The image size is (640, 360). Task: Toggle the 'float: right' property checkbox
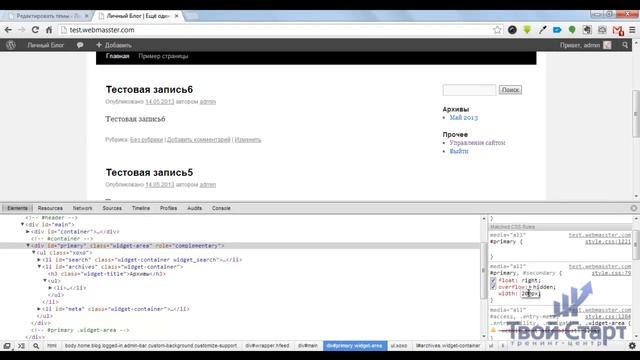(x=493, y=280)
